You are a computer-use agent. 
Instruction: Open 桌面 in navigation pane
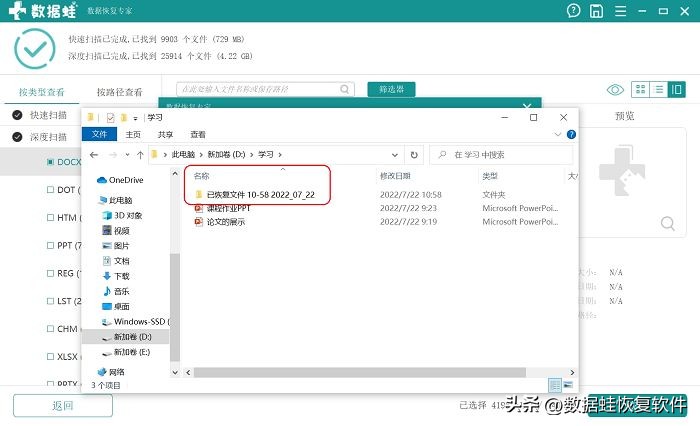[116, 306]
